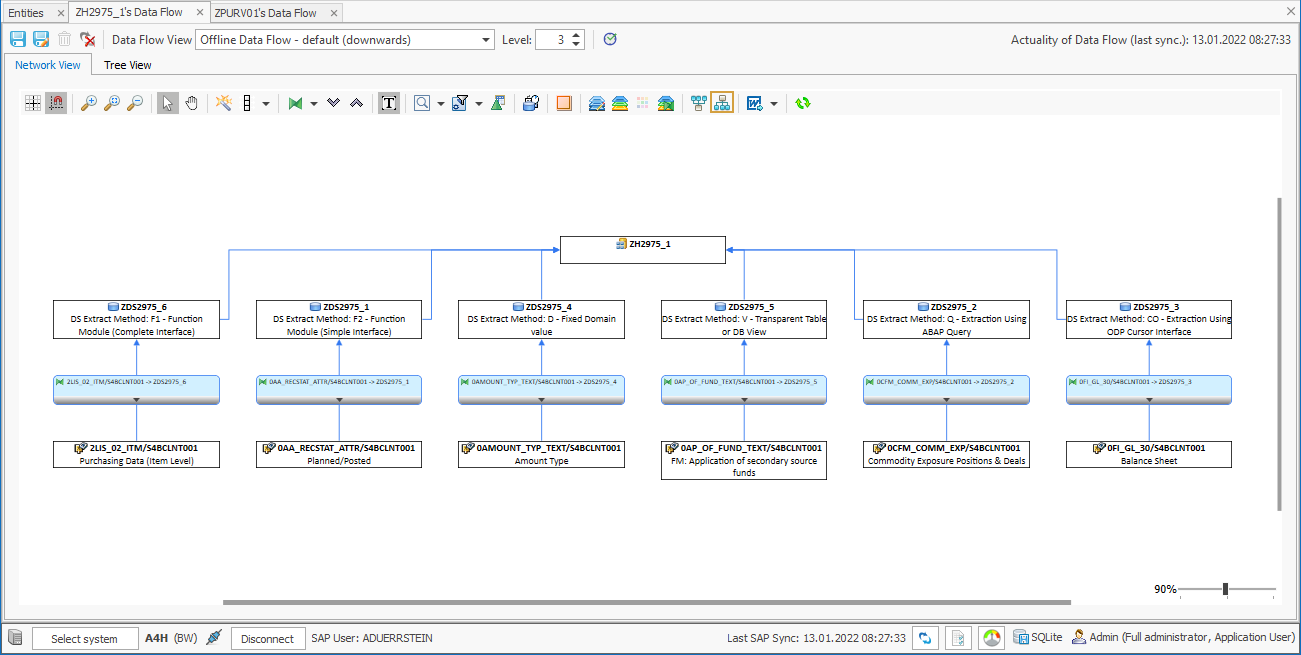The image size is (1301, 655).
Task: Toggle the text display 'T' icon
Action: point(389,102)
